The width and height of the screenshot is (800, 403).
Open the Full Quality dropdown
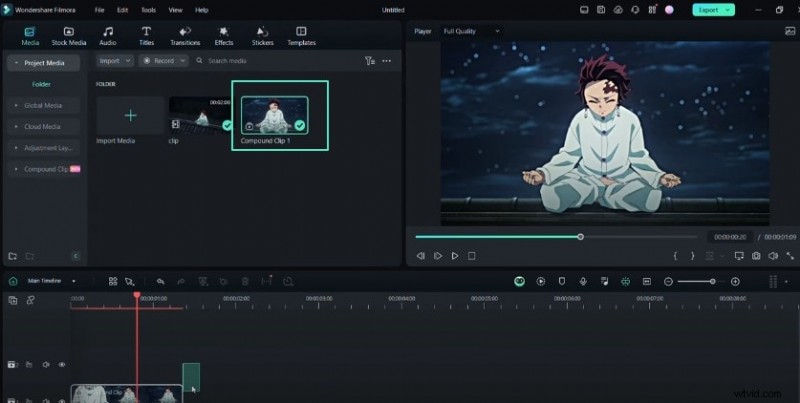tap(471, 31)
